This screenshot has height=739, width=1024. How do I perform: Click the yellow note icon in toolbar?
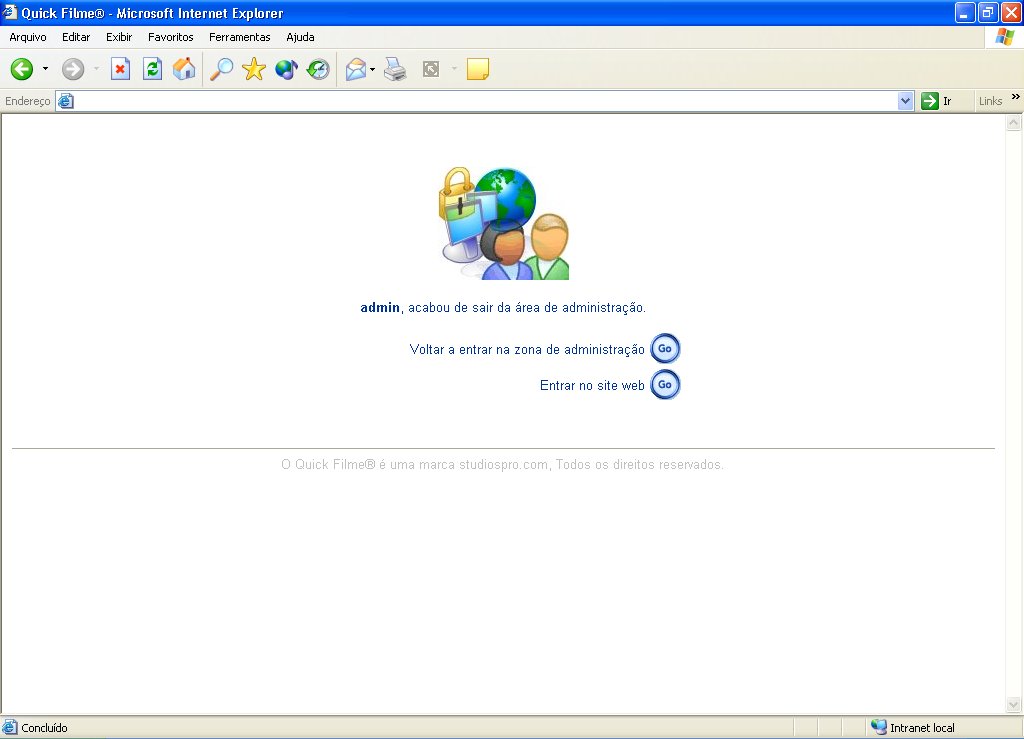(x=478, y=69)
